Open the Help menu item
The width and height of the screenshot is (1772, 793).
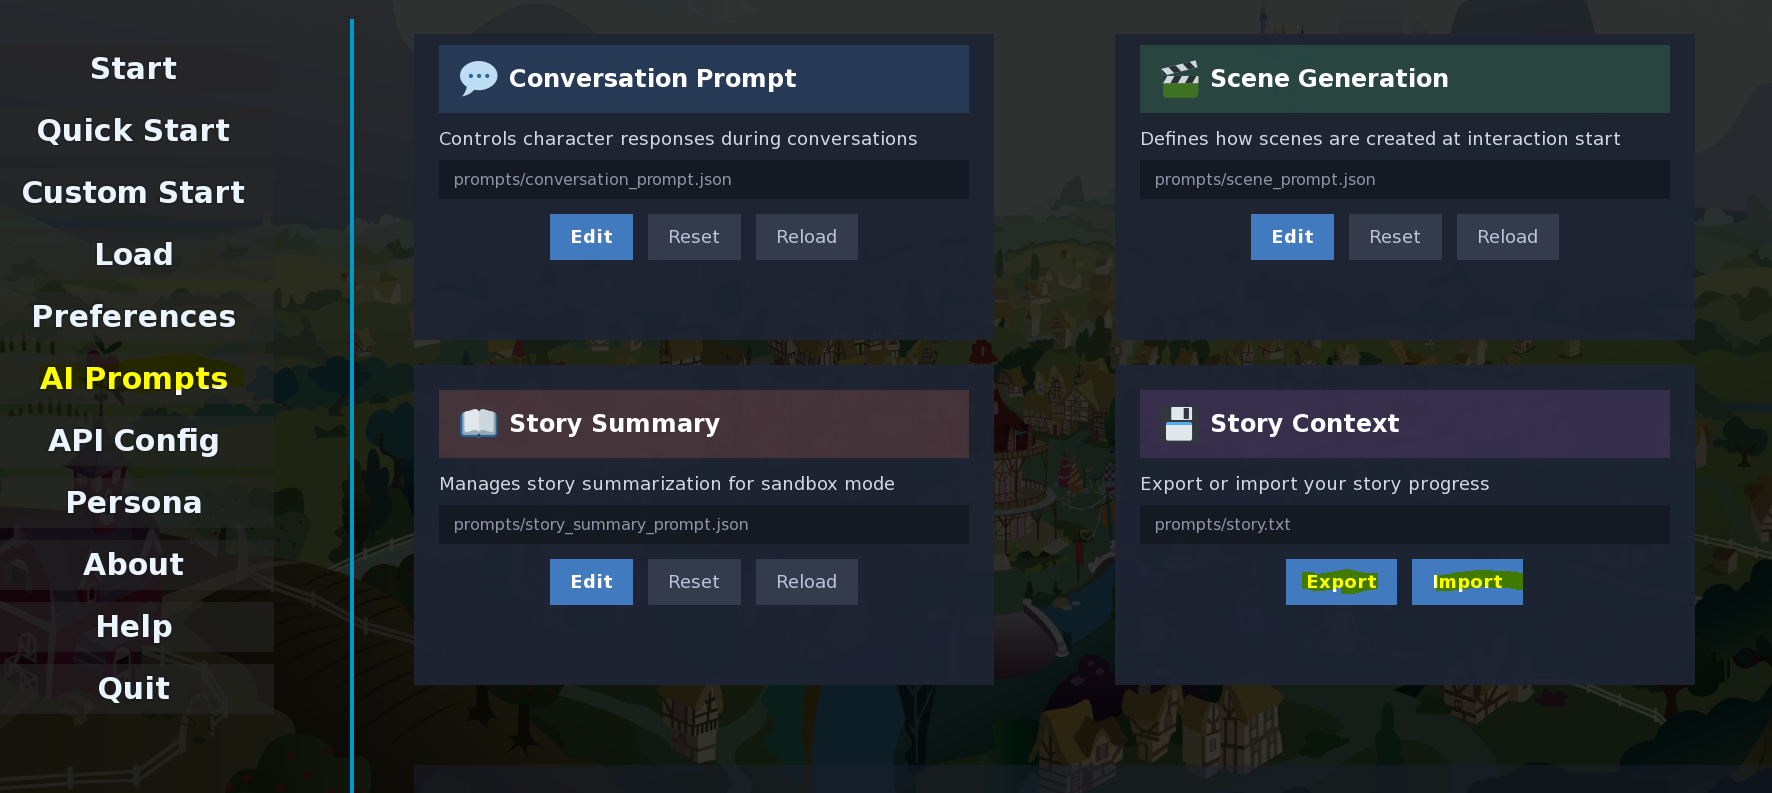click(134, 626)
